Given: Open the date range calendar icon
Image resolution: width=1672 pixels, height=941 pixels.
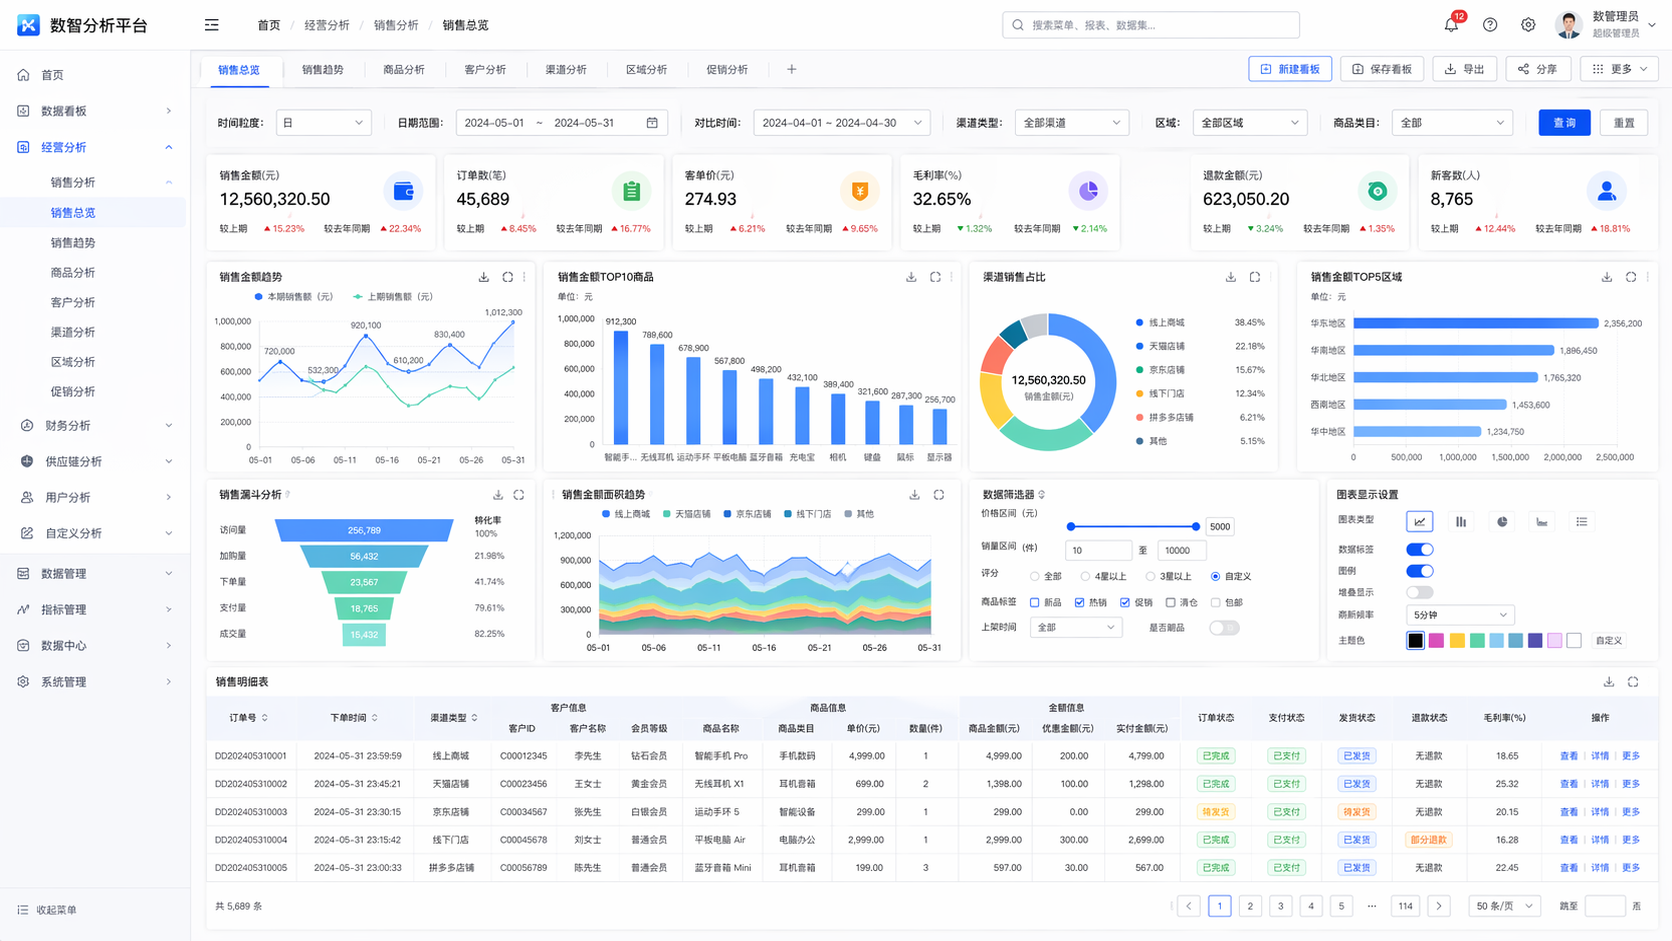Looking at the screenshot, I should (x=652, y=123).
